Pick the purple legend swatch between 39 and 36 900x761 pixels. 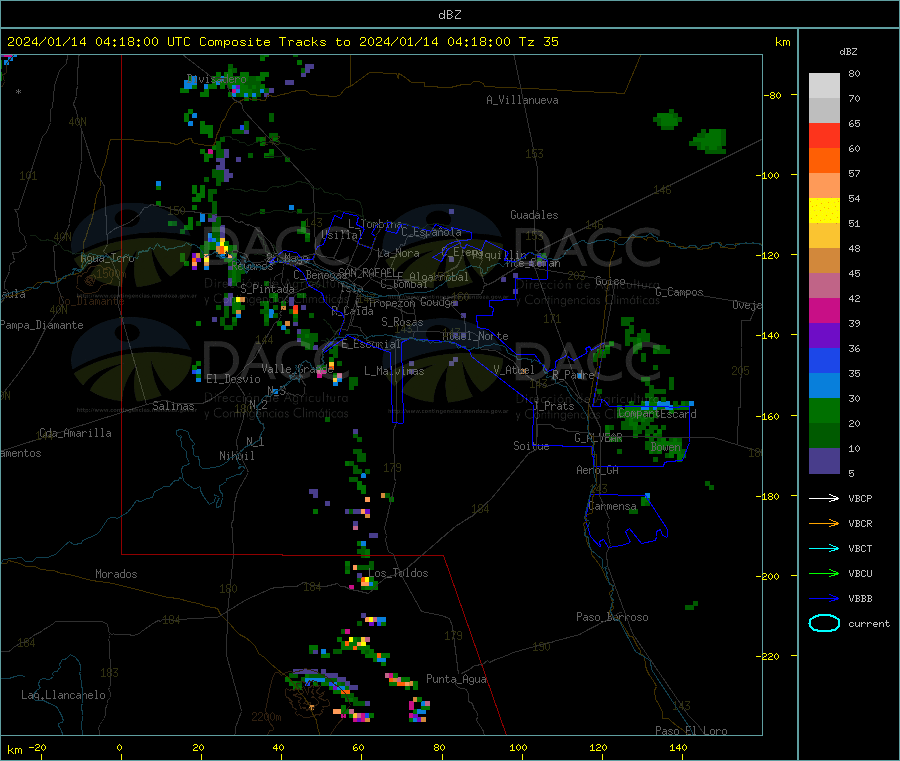click(824, 336)
